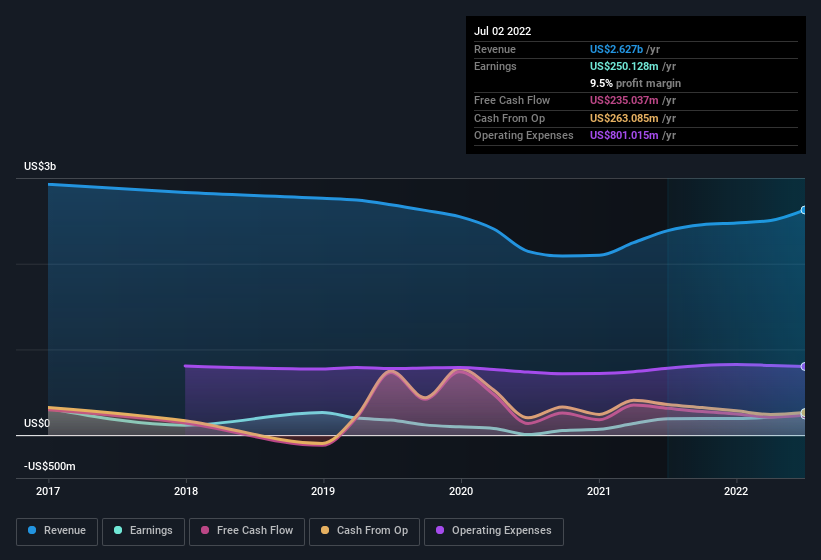
Task: Select the 2020 x-axis label
Action: click(461, 491)
